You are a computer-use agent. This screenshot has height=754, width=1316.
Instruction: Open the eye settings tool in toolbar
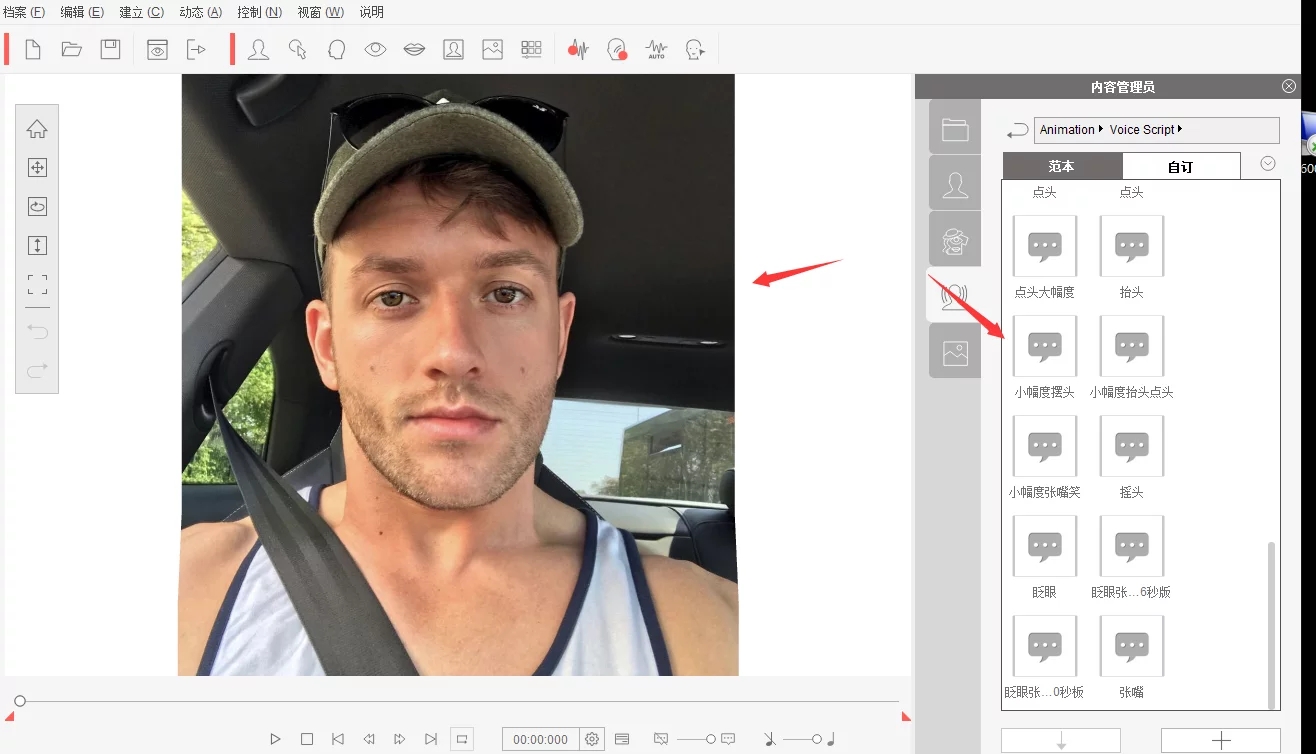[x=375, y=49]
